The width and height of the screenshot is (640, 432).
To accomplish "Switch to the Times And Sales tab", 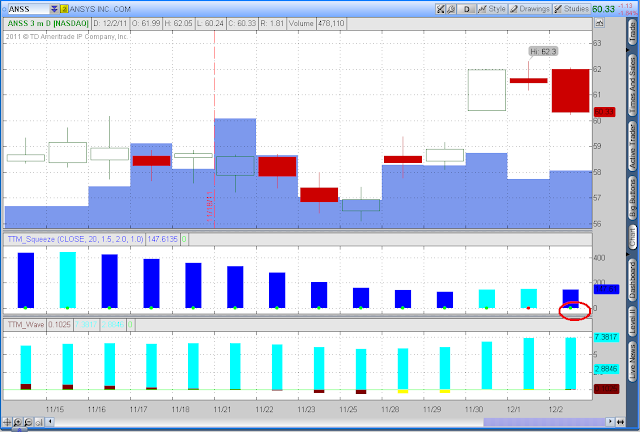I will (632, 86).
